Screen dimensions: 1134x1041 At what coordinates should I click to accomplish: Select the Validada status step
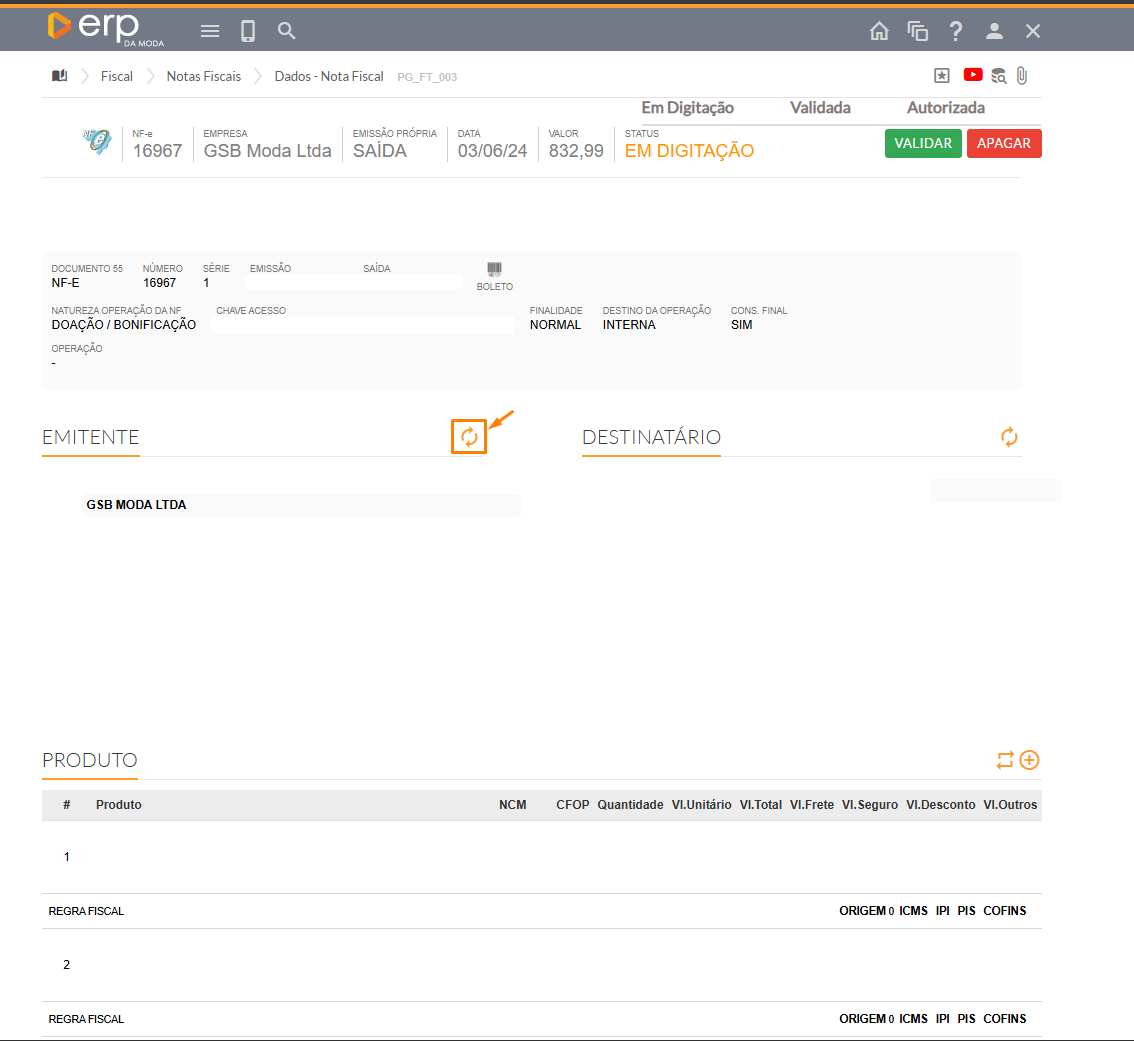[x=820, y=108]
